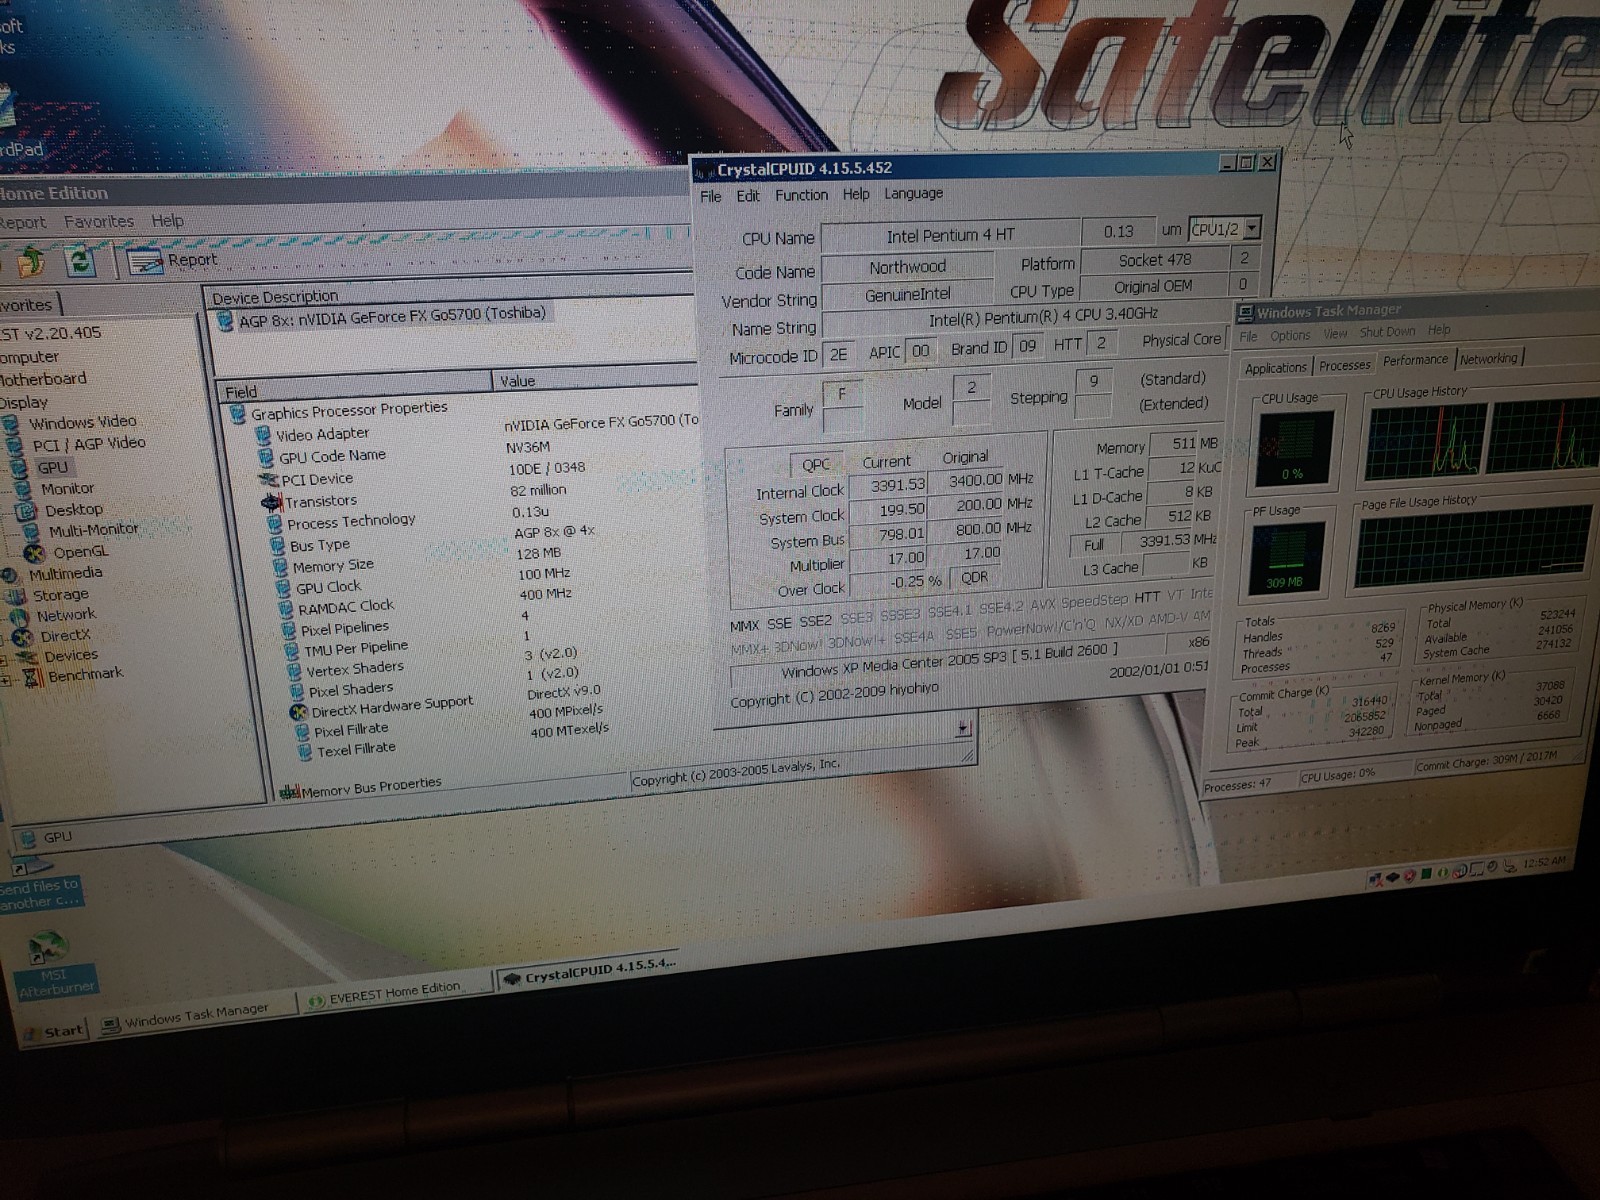Click the Full cache button in CrystalCPUID

[1094, 545]
